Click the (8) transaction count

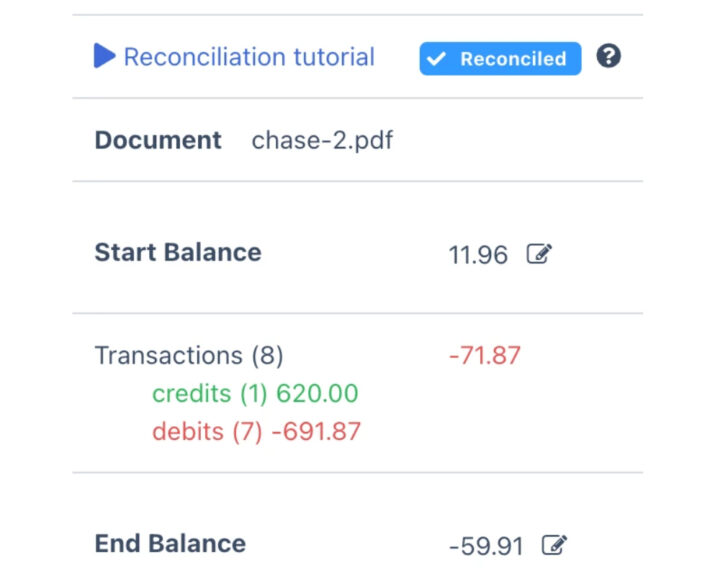click(x=266, y=355)
